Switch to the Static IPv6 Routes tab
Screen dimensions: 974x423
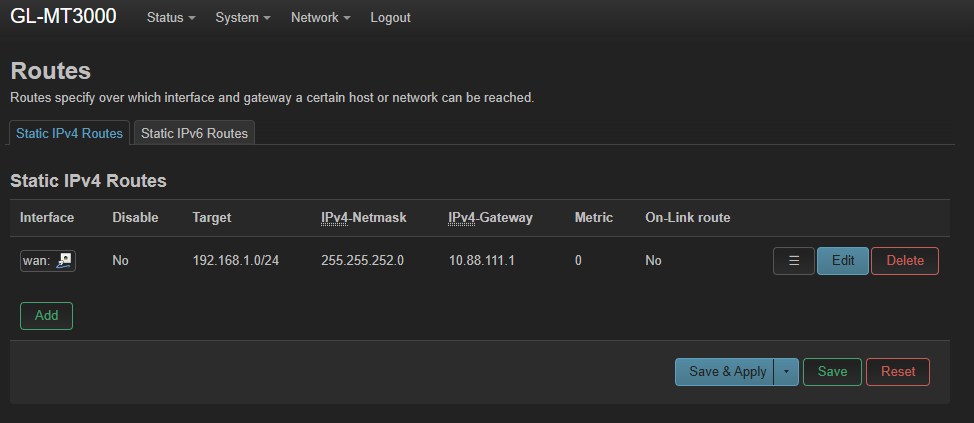[x=194, y=133]
